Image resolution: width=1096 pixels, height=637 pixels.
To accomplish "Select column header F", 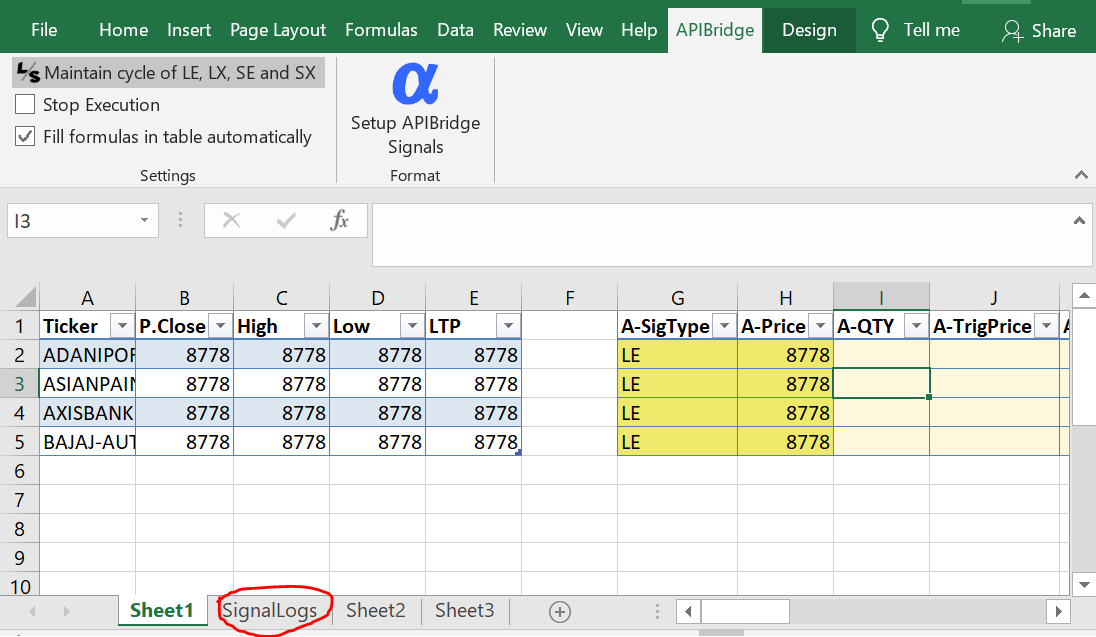I will point(570,298).
